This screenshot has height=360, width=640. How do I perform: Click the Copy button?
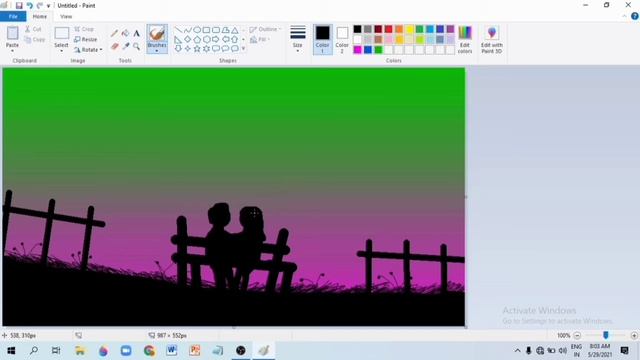pyautogui.click(x=35, y=40)
